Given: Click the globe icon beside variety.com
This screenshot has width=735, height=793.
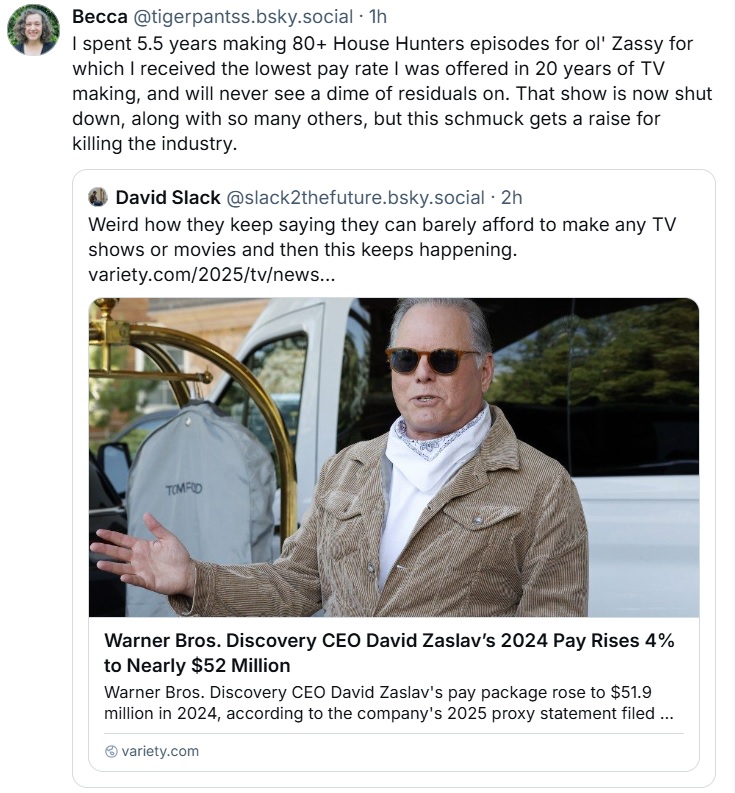Looking at the screenshot, I should pos(111,751).
